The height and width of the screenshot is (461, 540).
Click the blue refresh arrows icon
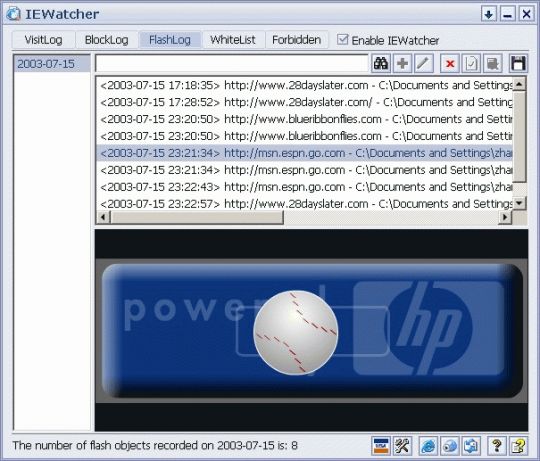471,446
